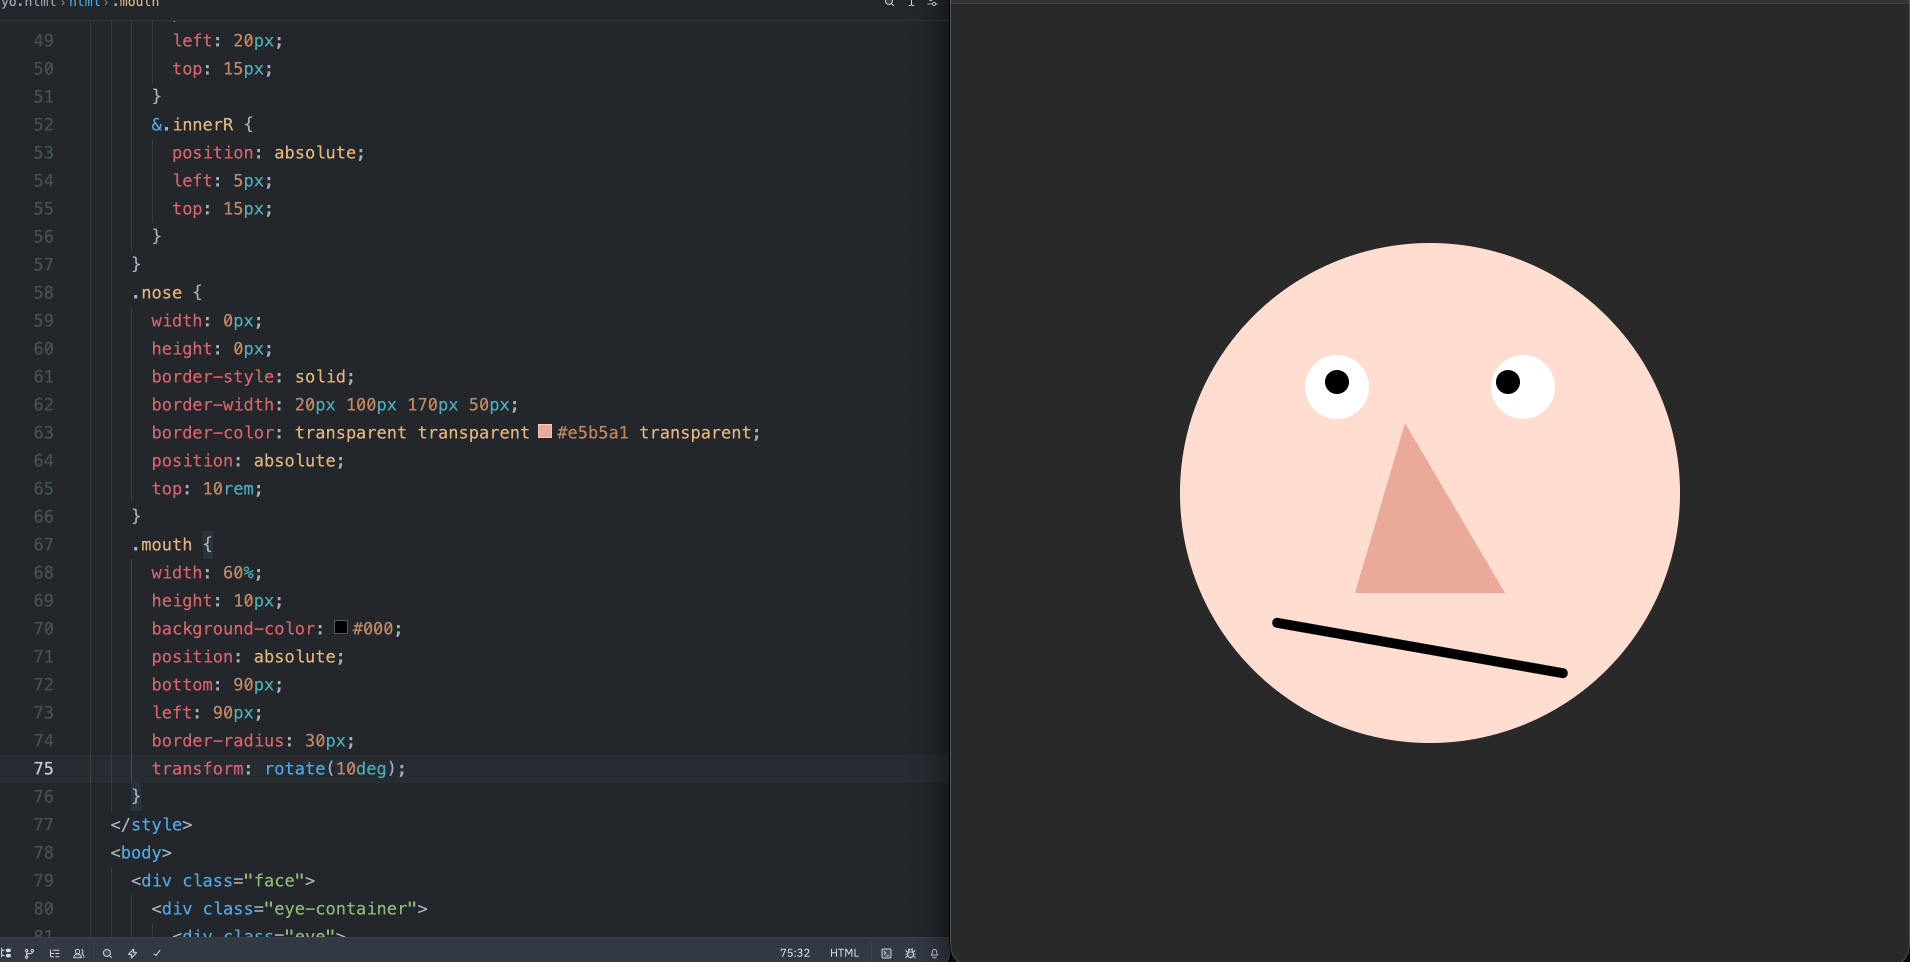Click 'border-style' property on line 61

click(x=213, y=376)
